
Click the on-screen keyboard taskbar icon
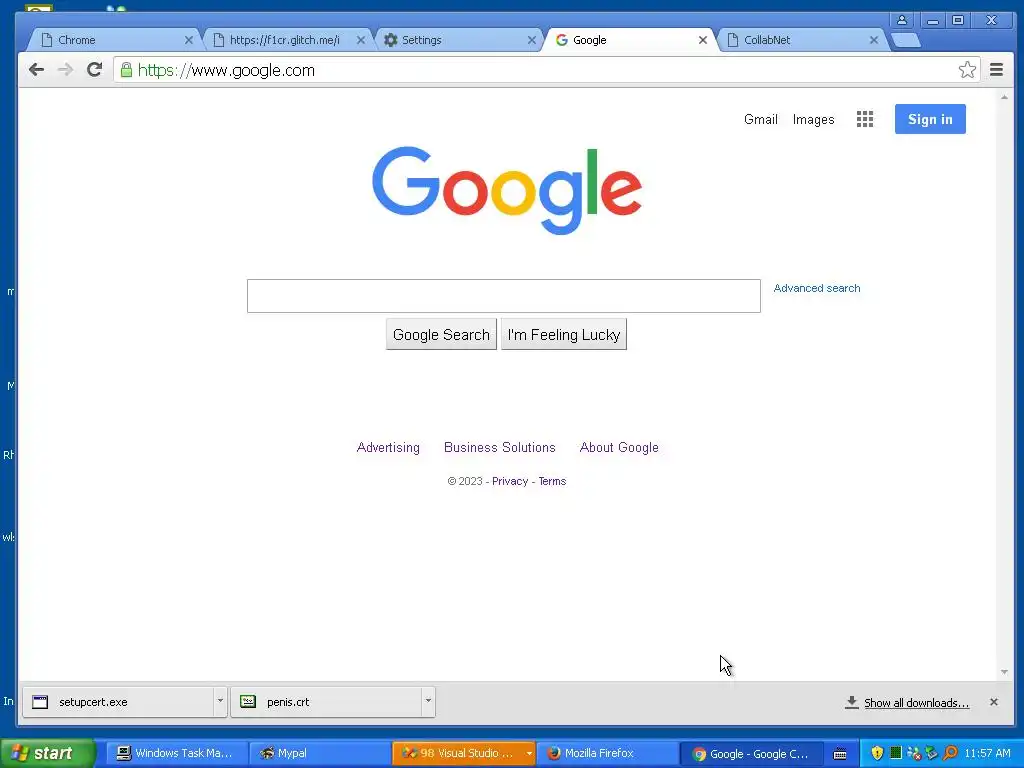tap(840, 754)
